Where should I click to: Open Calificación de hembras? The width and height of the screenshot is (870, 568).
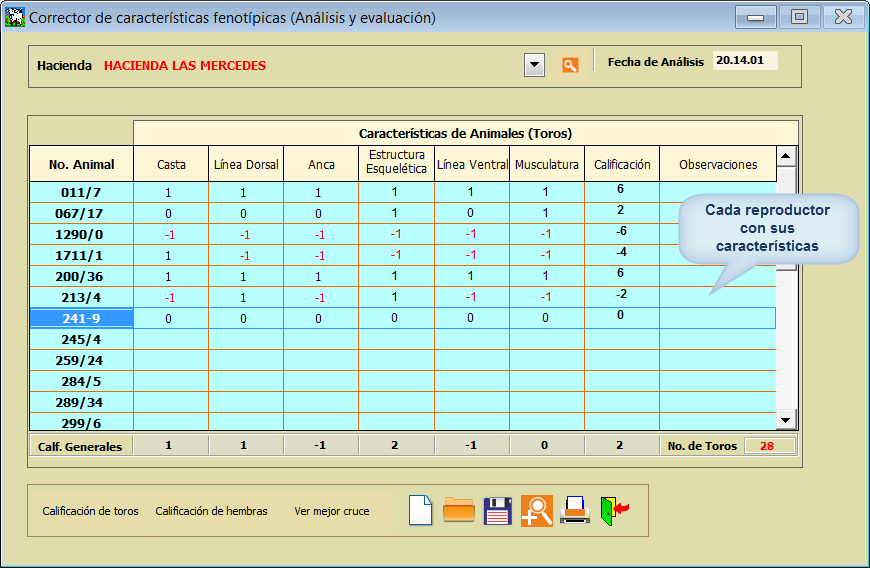pyautogui.click(x=211, y=511)
